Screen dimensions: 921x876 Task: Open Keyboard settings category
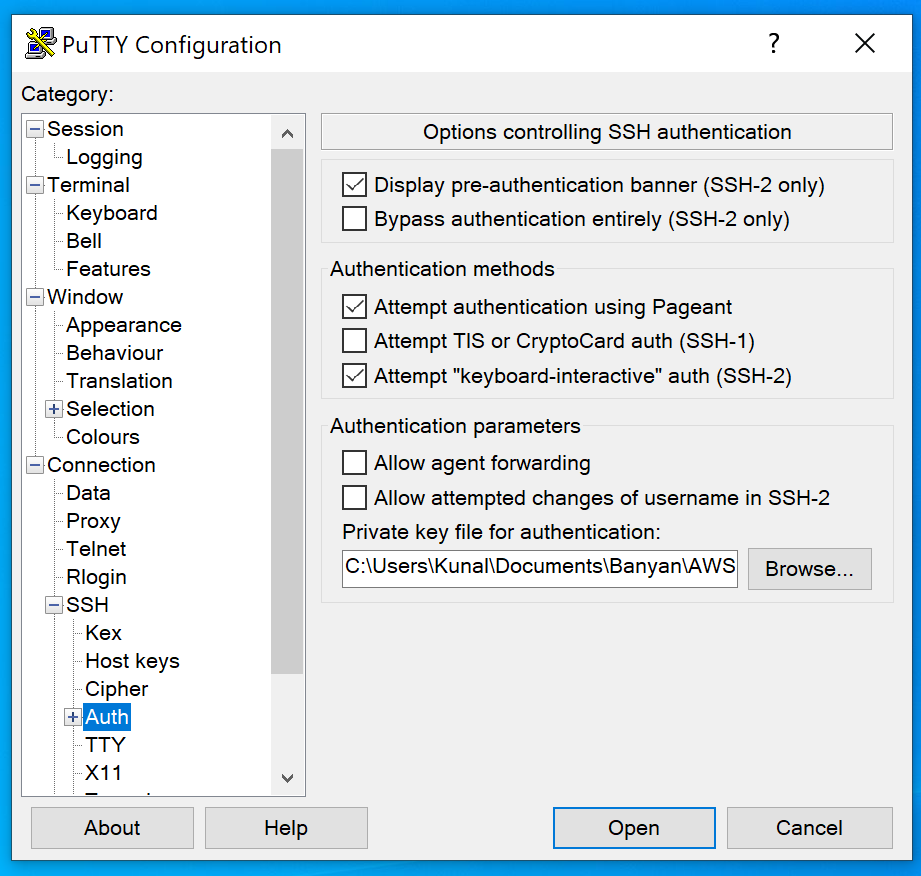[x=112, y=213]
